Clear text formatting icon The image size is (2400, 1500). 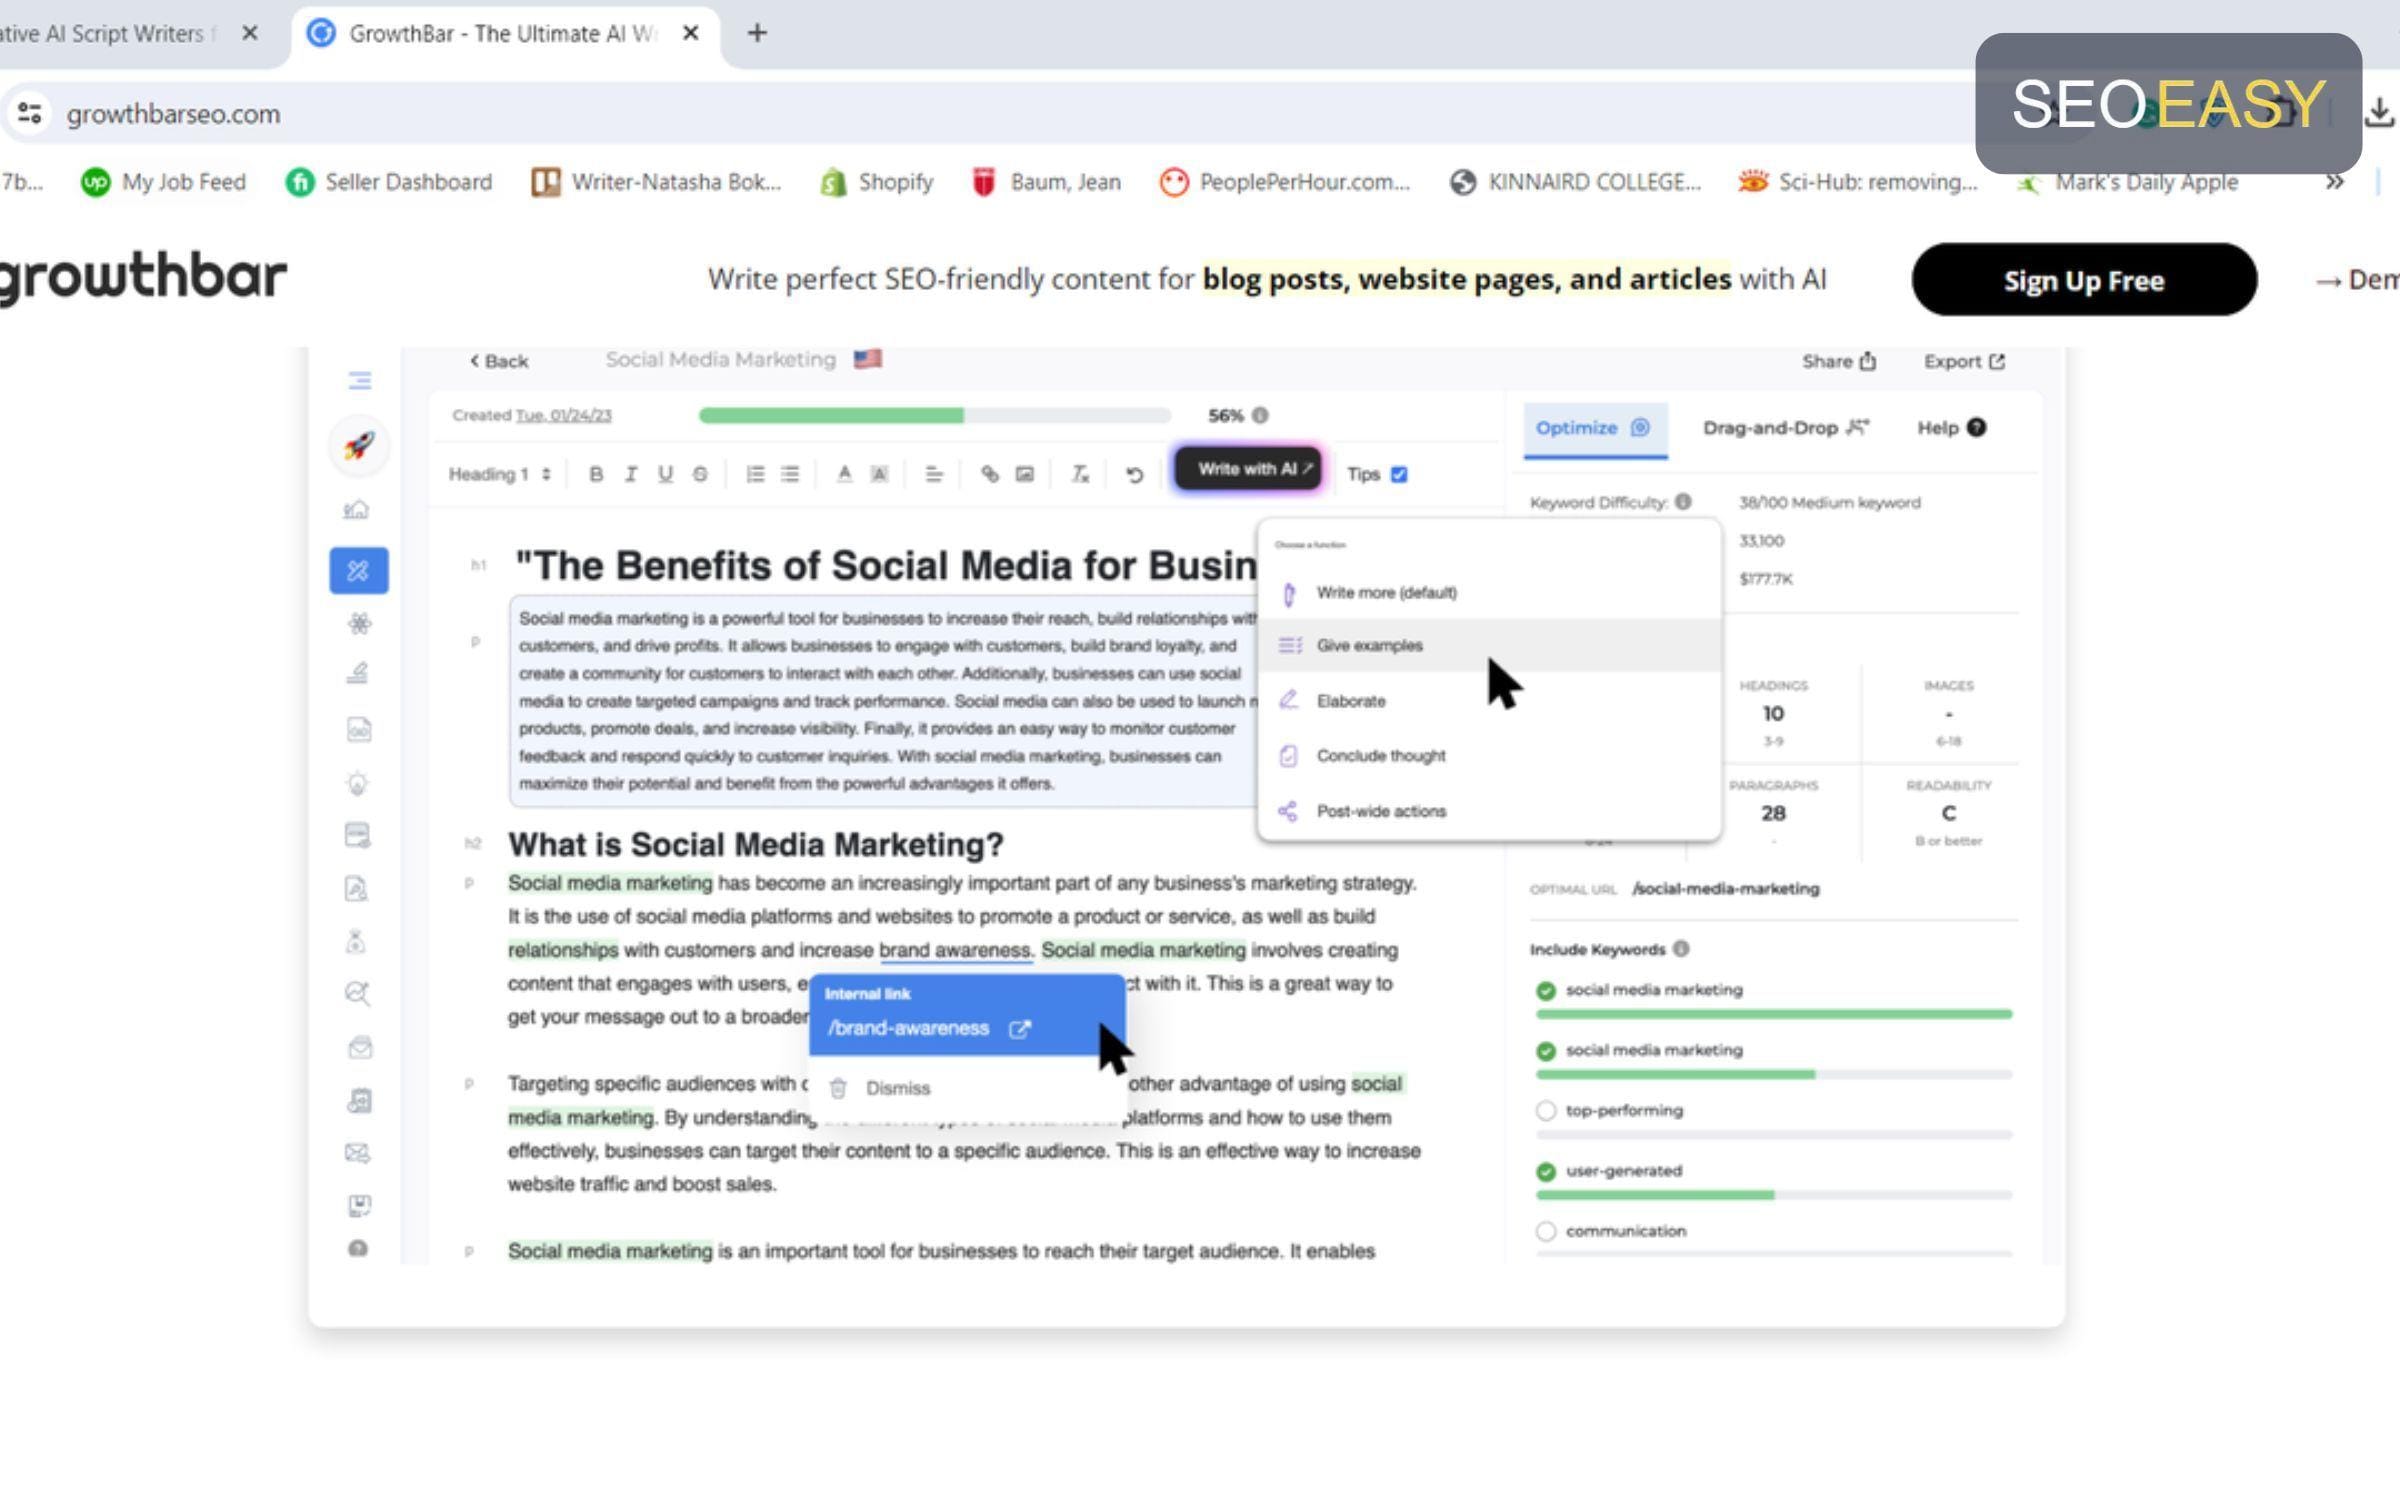(x=1080, y=474)
